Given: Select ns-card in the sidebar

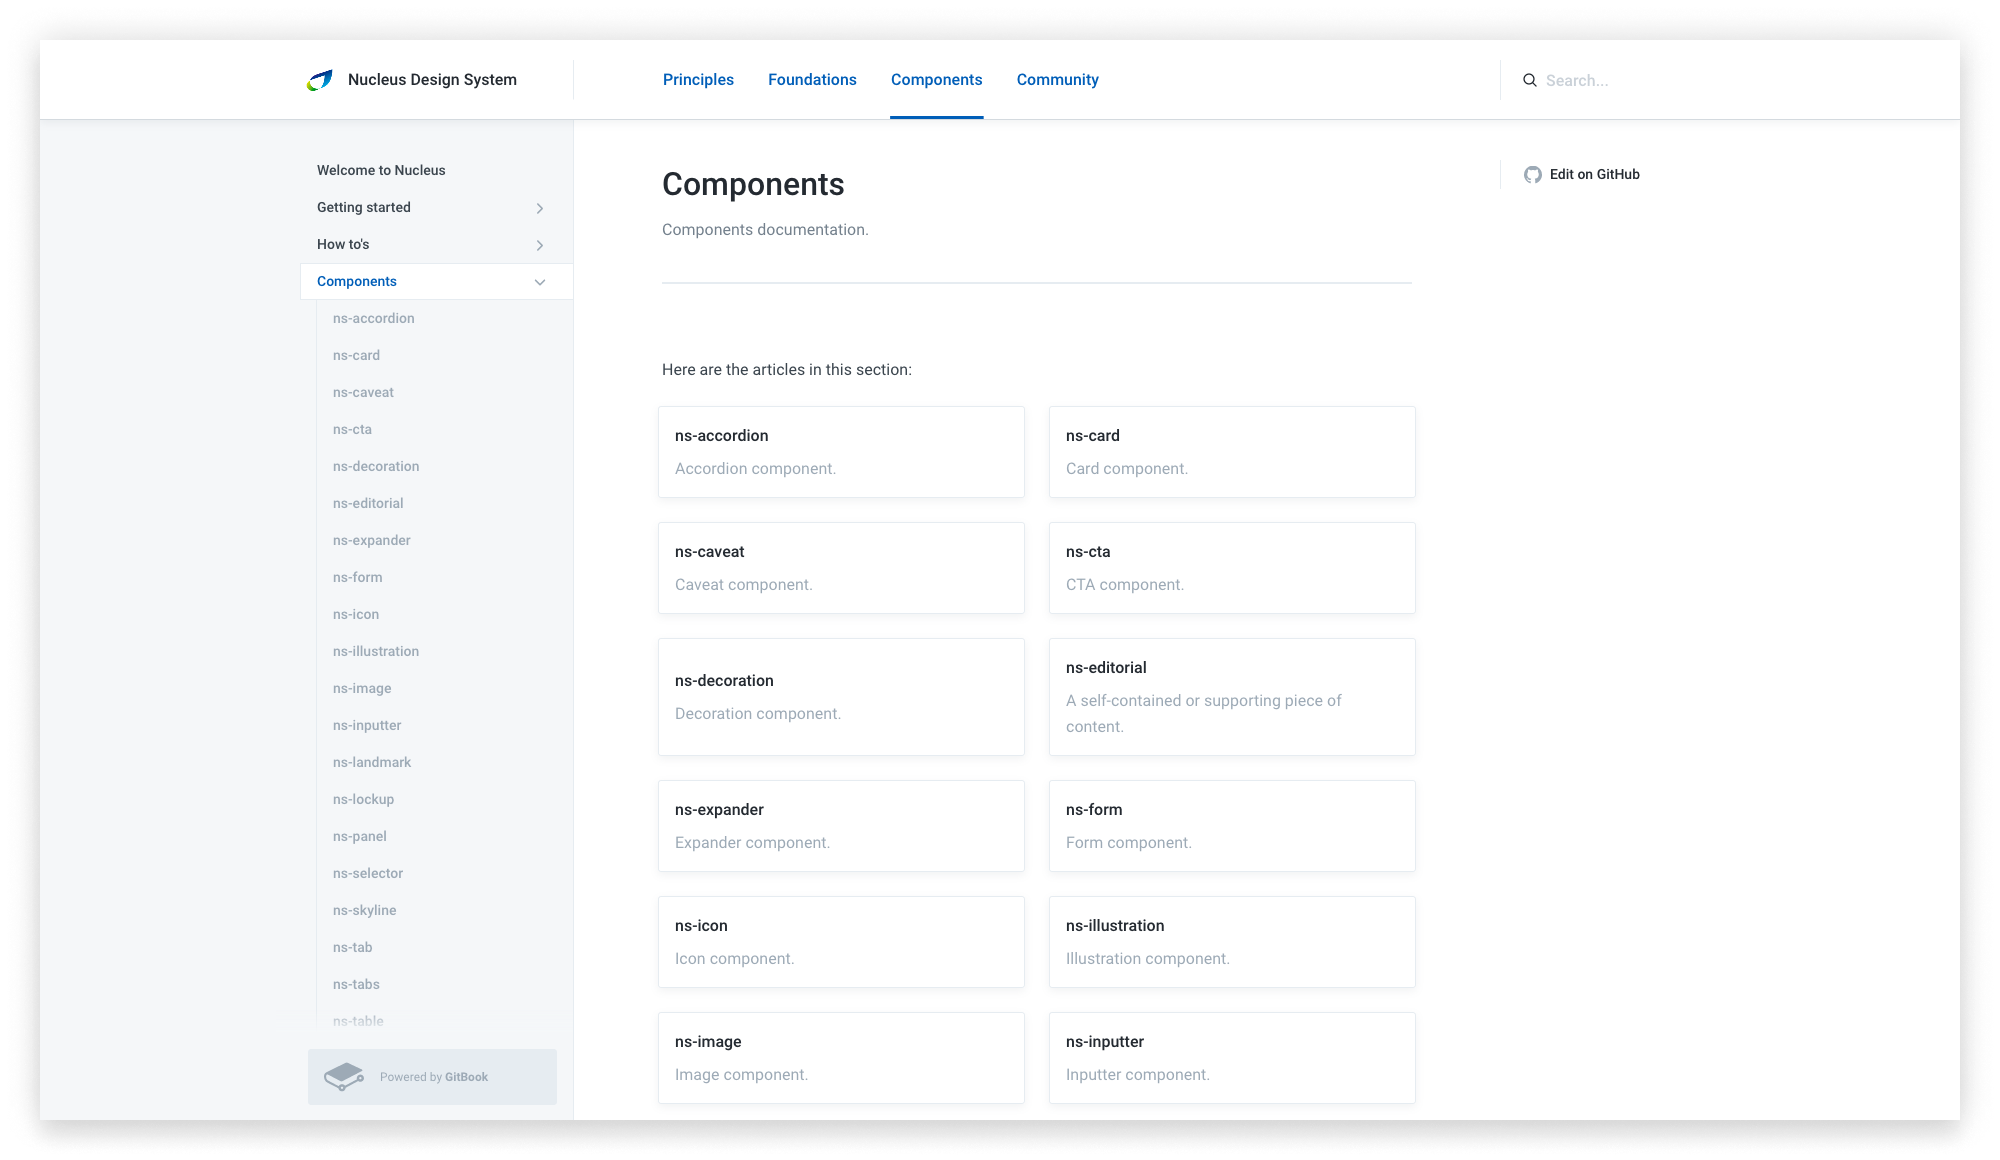Looking at the screenshot, I should pyautogui.click(x=356, y=355).
